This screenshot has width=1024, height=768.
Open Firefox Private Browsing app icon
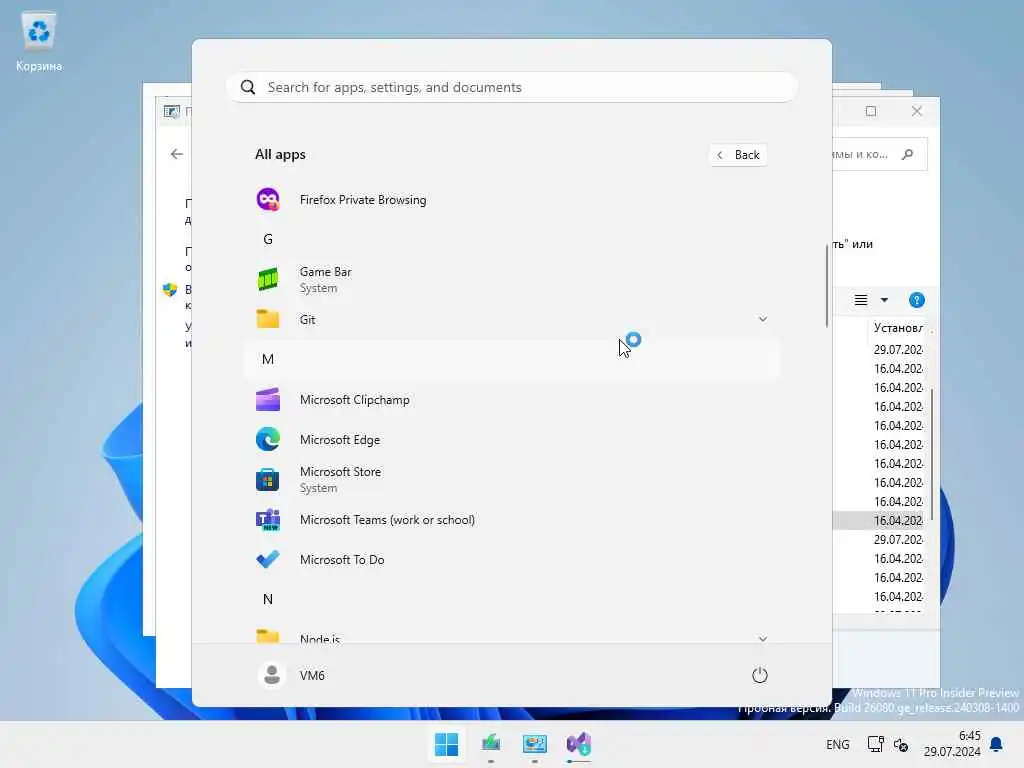tap(268, 199)
